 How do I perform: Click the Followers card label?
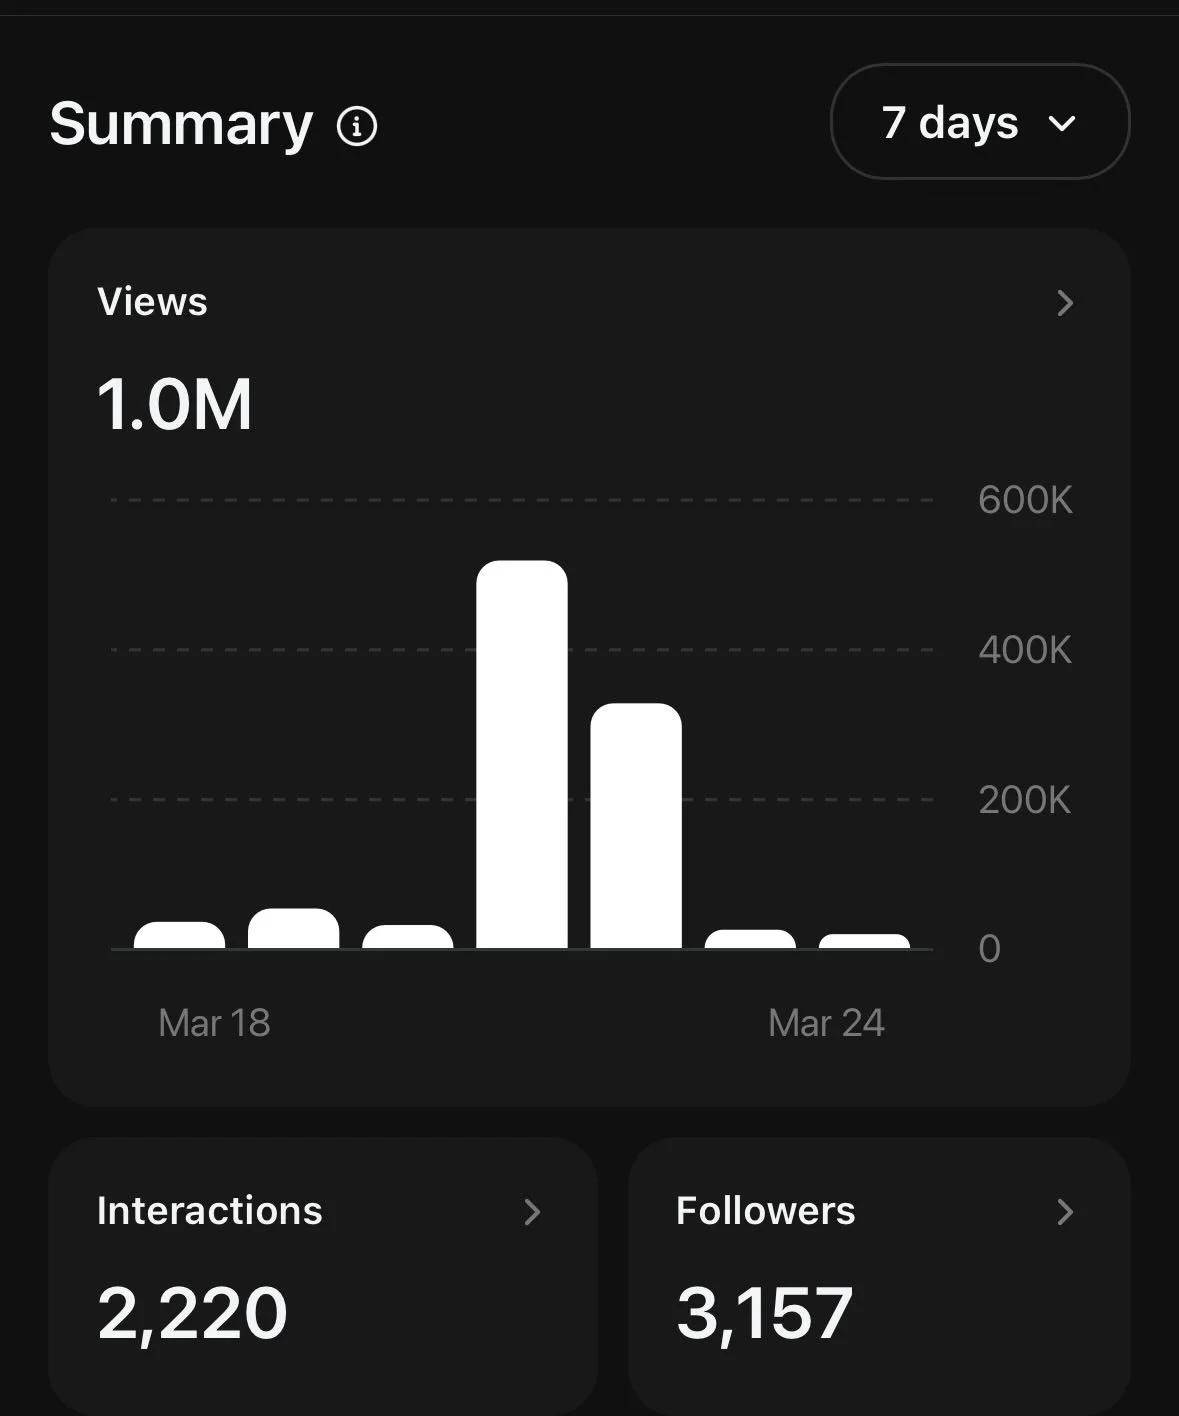tap(766, 1211)
